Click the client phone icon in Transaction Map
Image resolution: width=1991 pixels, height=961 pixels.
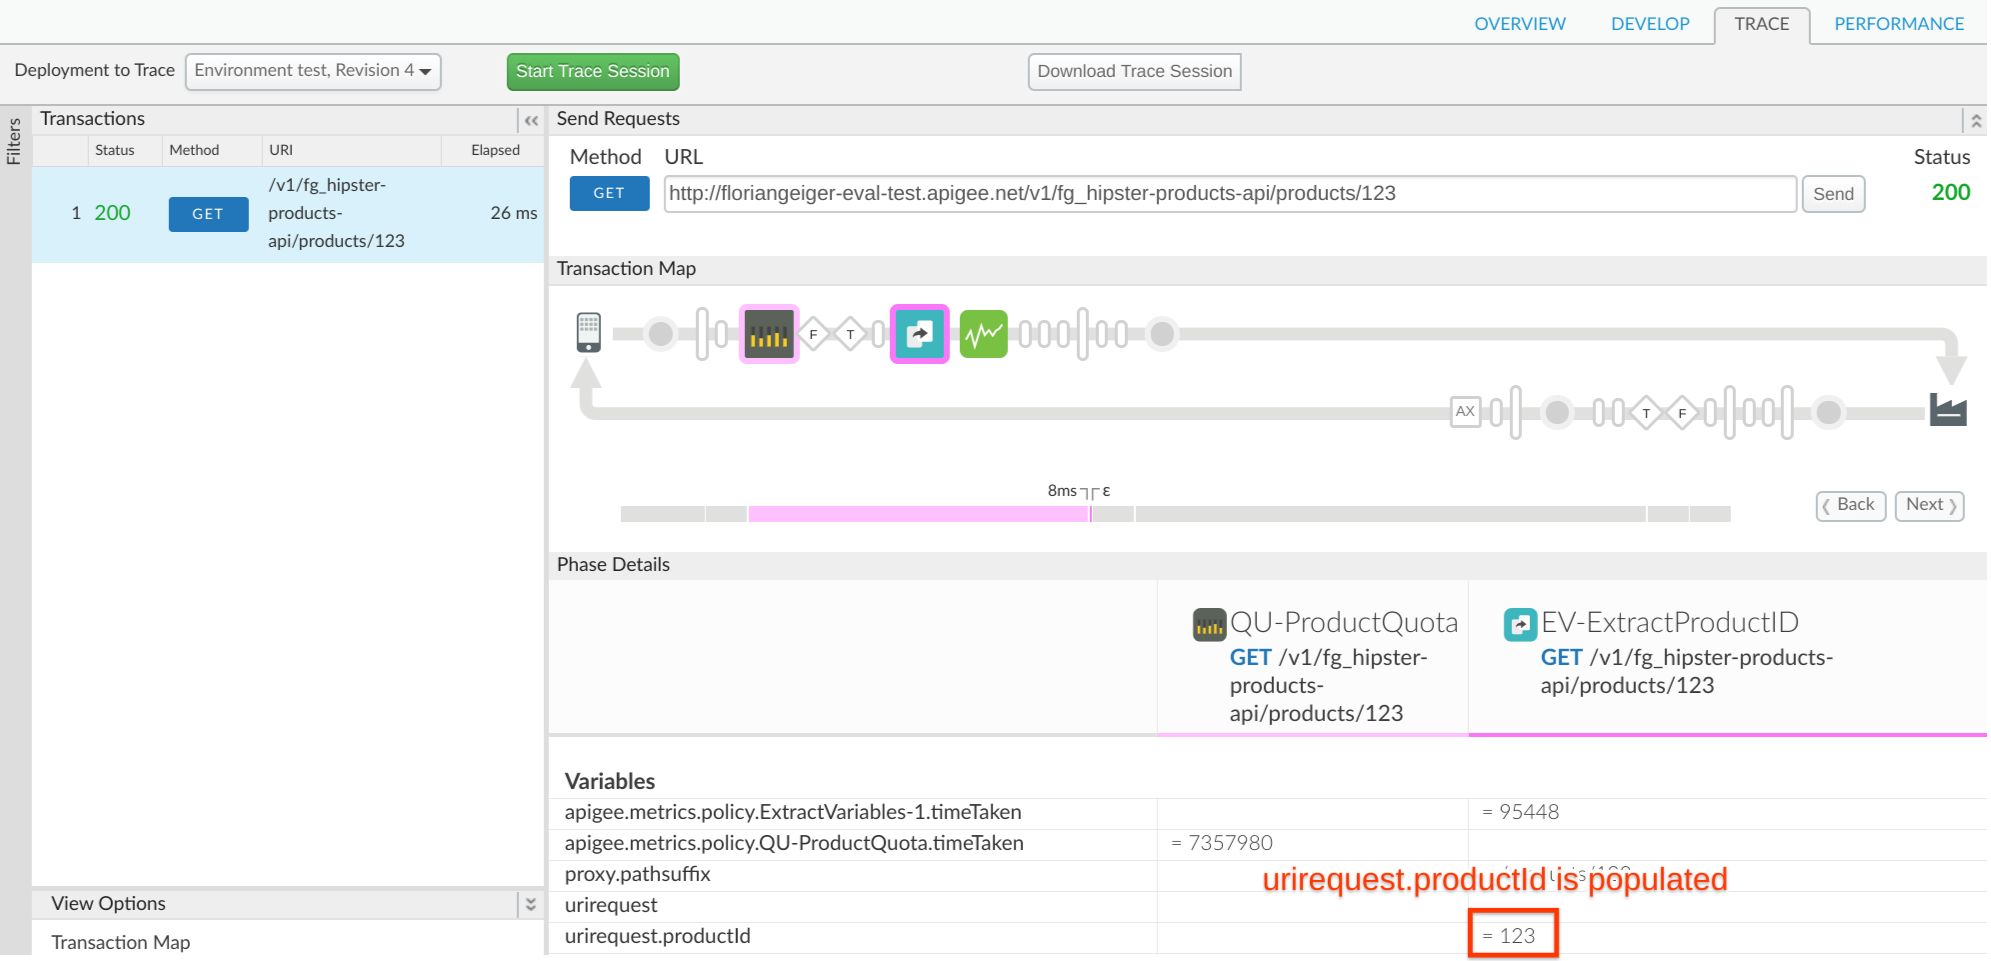589,333
